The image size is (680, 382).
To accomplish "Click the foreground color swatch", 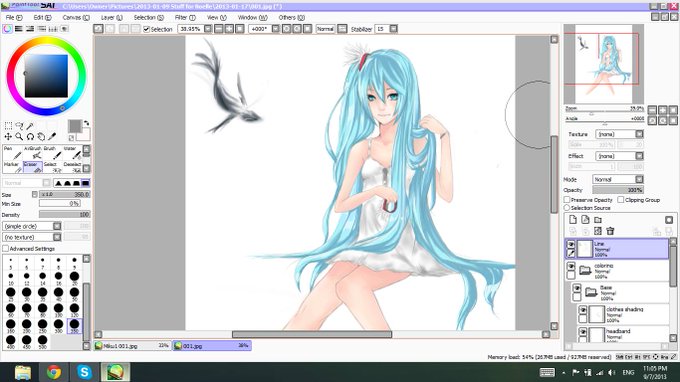I will [x=75, y=126].
